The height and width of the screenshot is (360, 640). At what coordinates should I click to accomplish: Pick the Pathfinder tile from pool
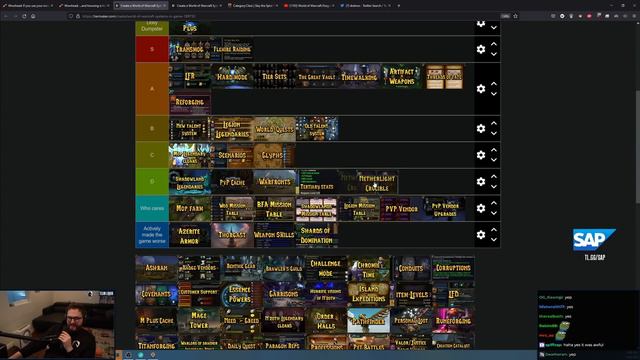pos(368,320)
